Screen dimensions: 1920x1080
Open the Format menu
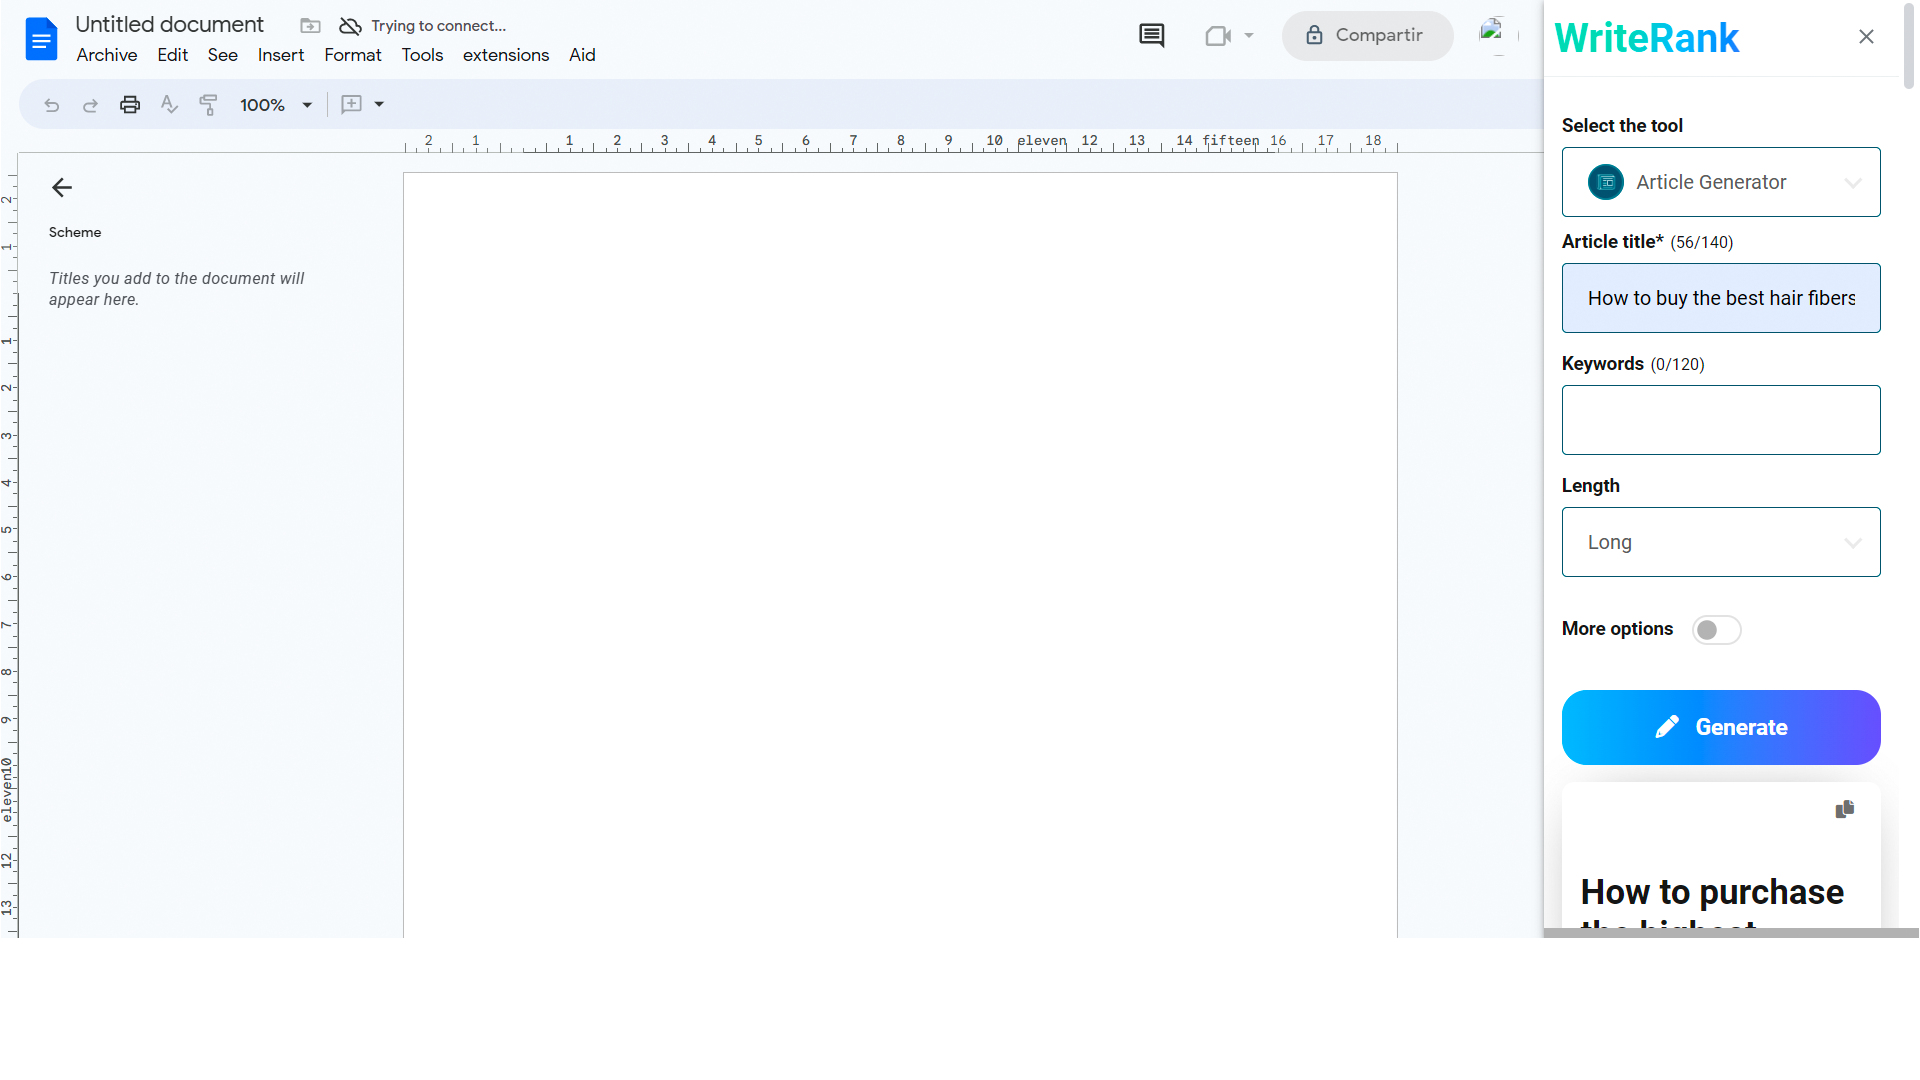tap(353, 56)
